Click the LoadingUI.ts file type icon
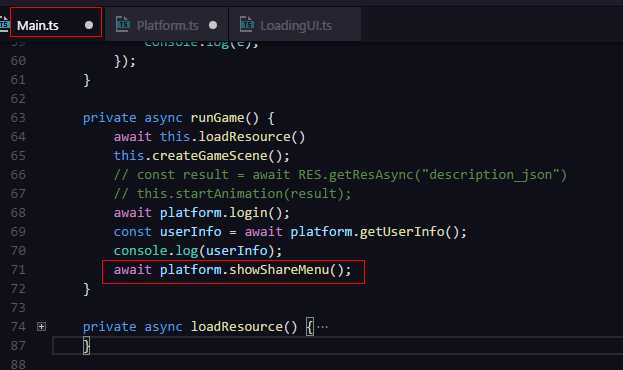The image size is (623, 370). [247, 24]
